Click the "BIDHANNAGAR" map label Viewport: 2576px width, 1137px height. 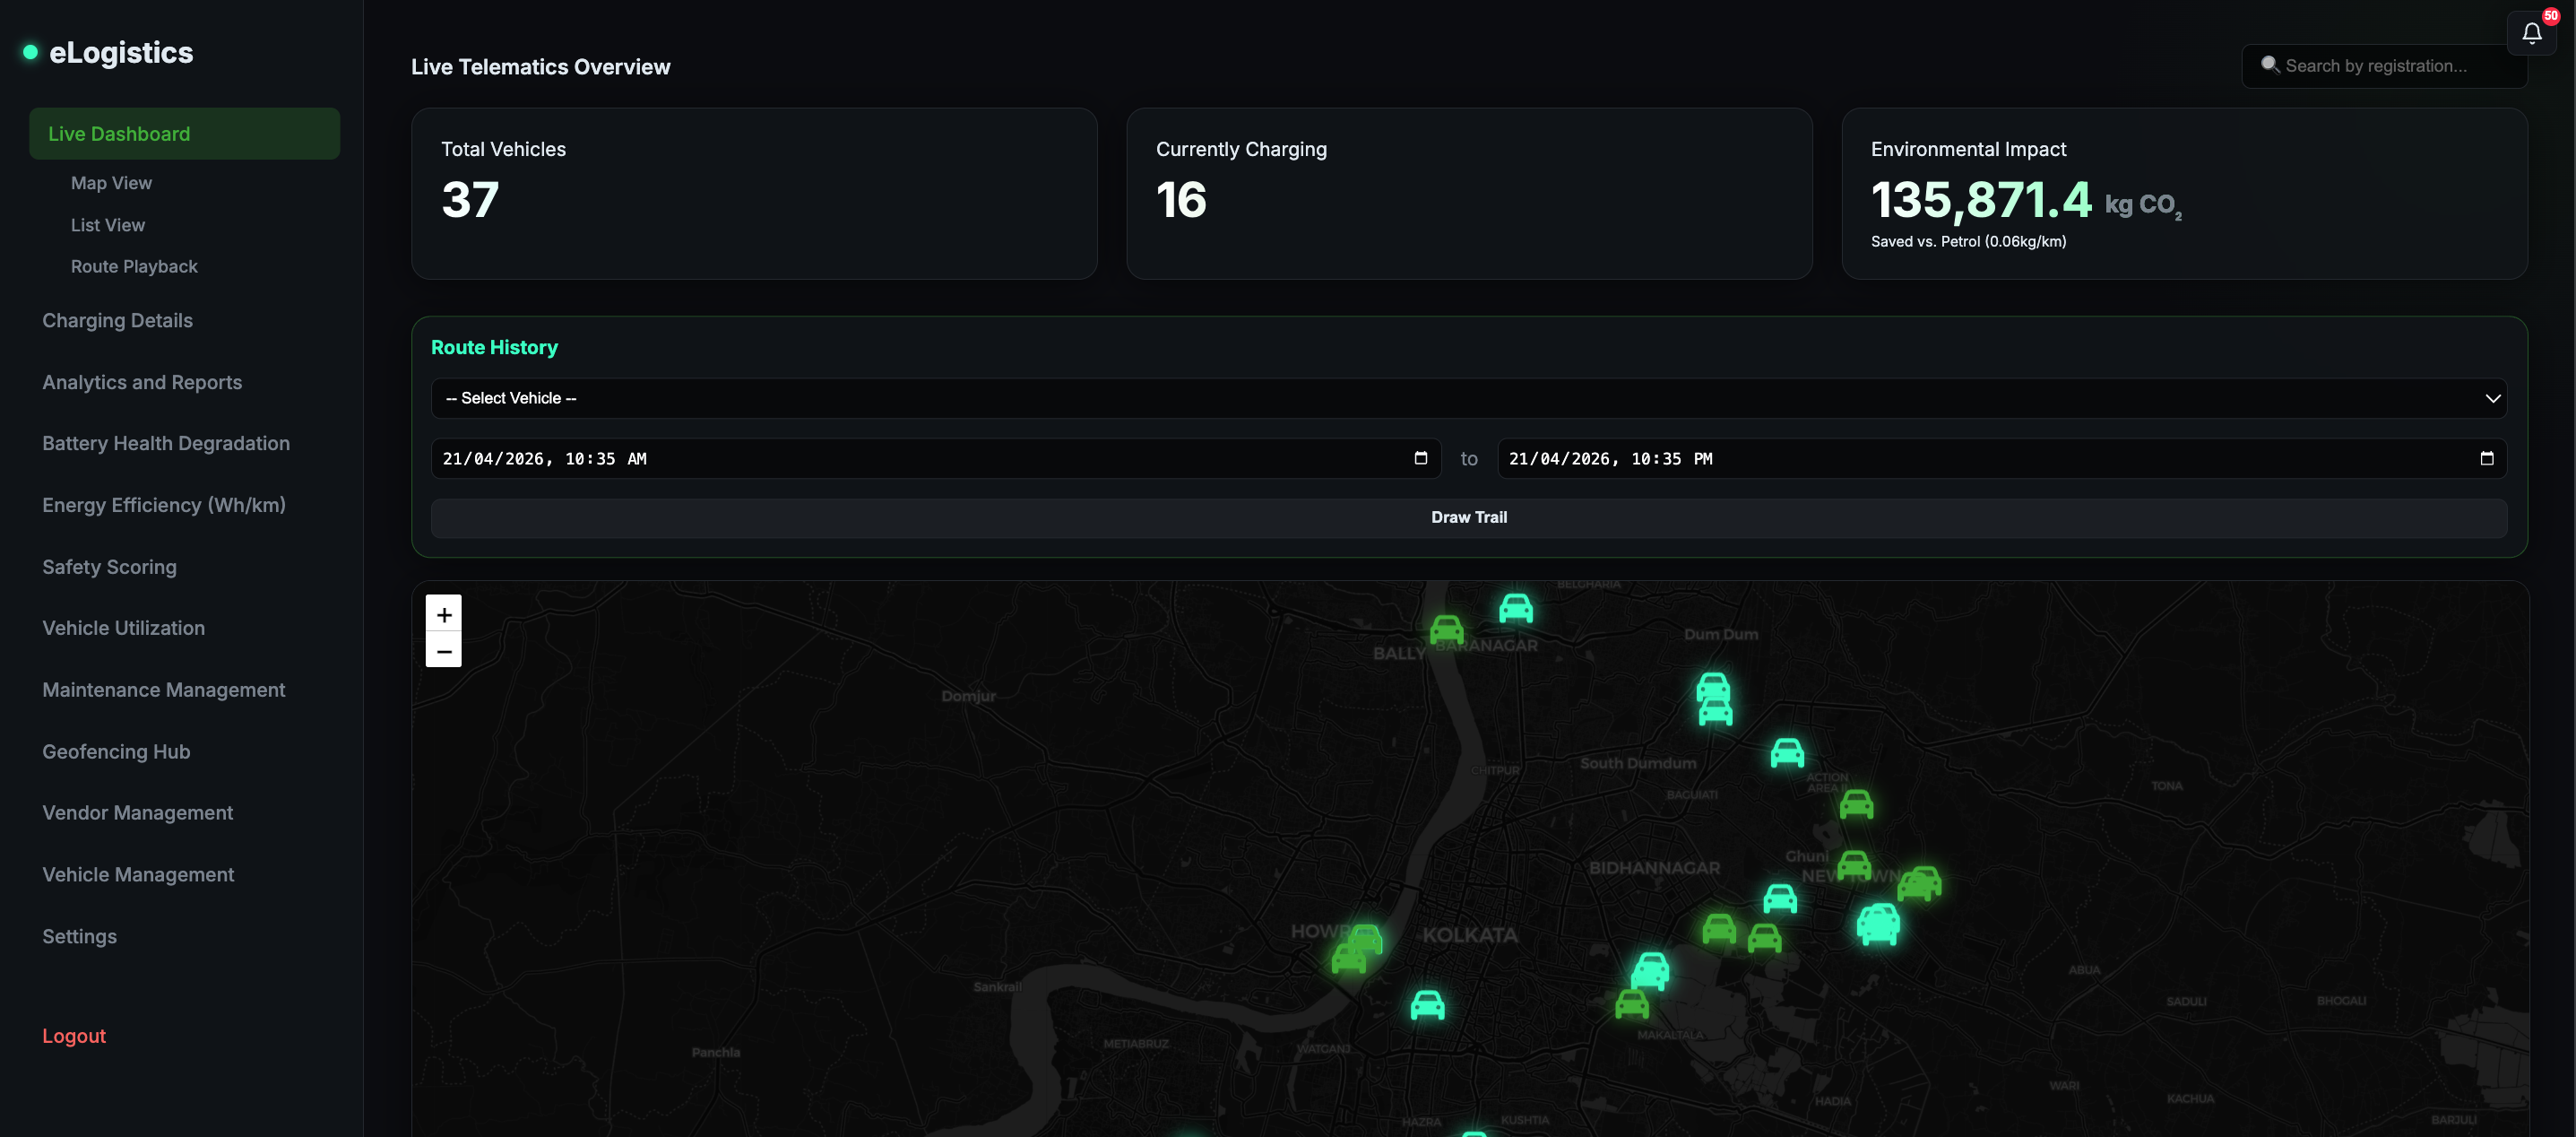tap(1654, 868)
